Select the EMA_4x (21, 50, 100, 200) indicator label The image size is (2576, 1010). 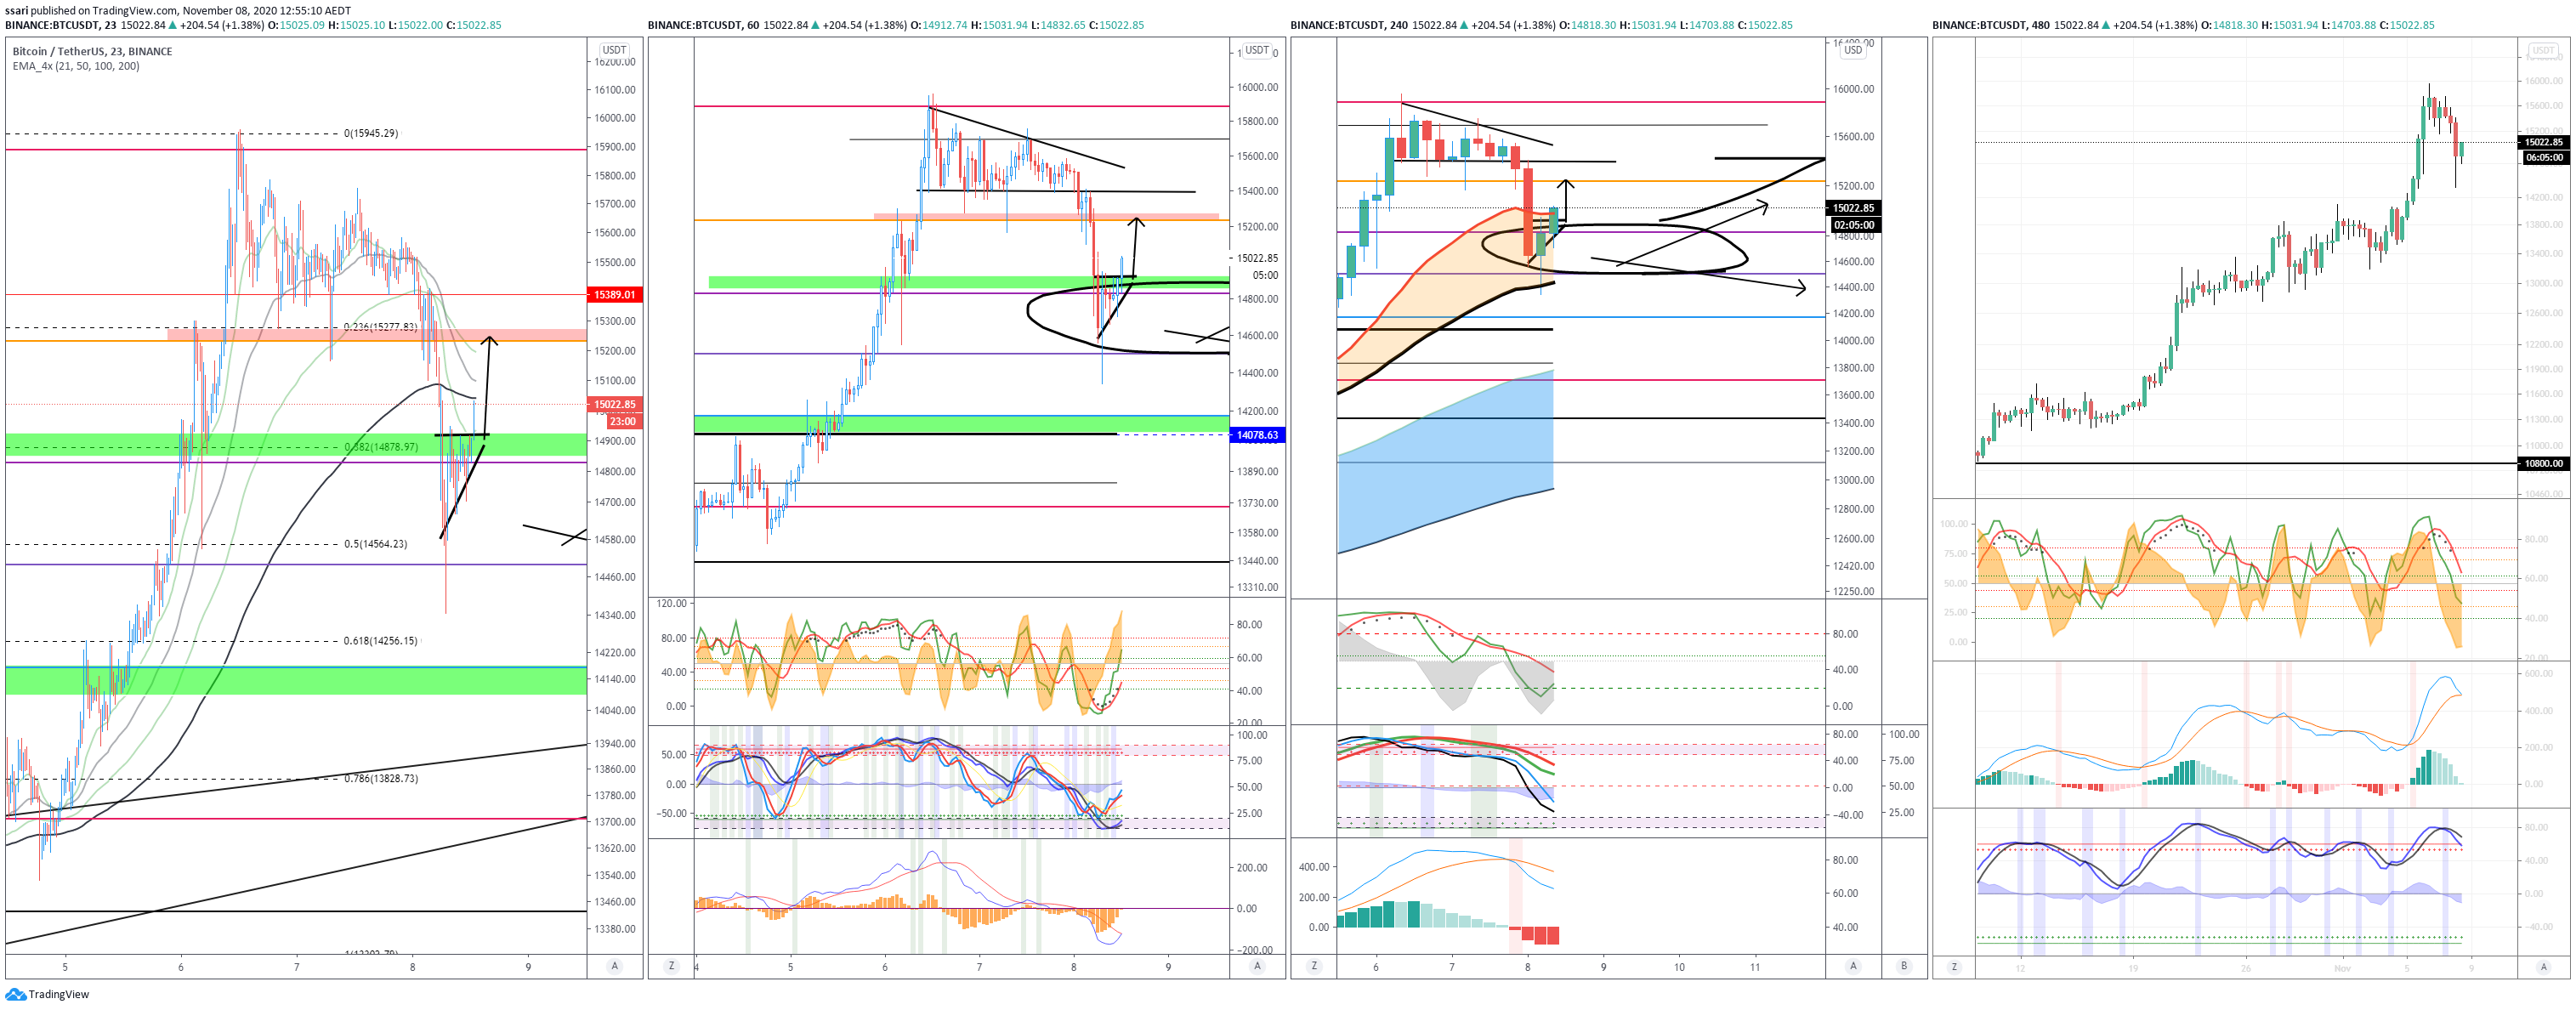pyautogui.click(x=76, y=66)
